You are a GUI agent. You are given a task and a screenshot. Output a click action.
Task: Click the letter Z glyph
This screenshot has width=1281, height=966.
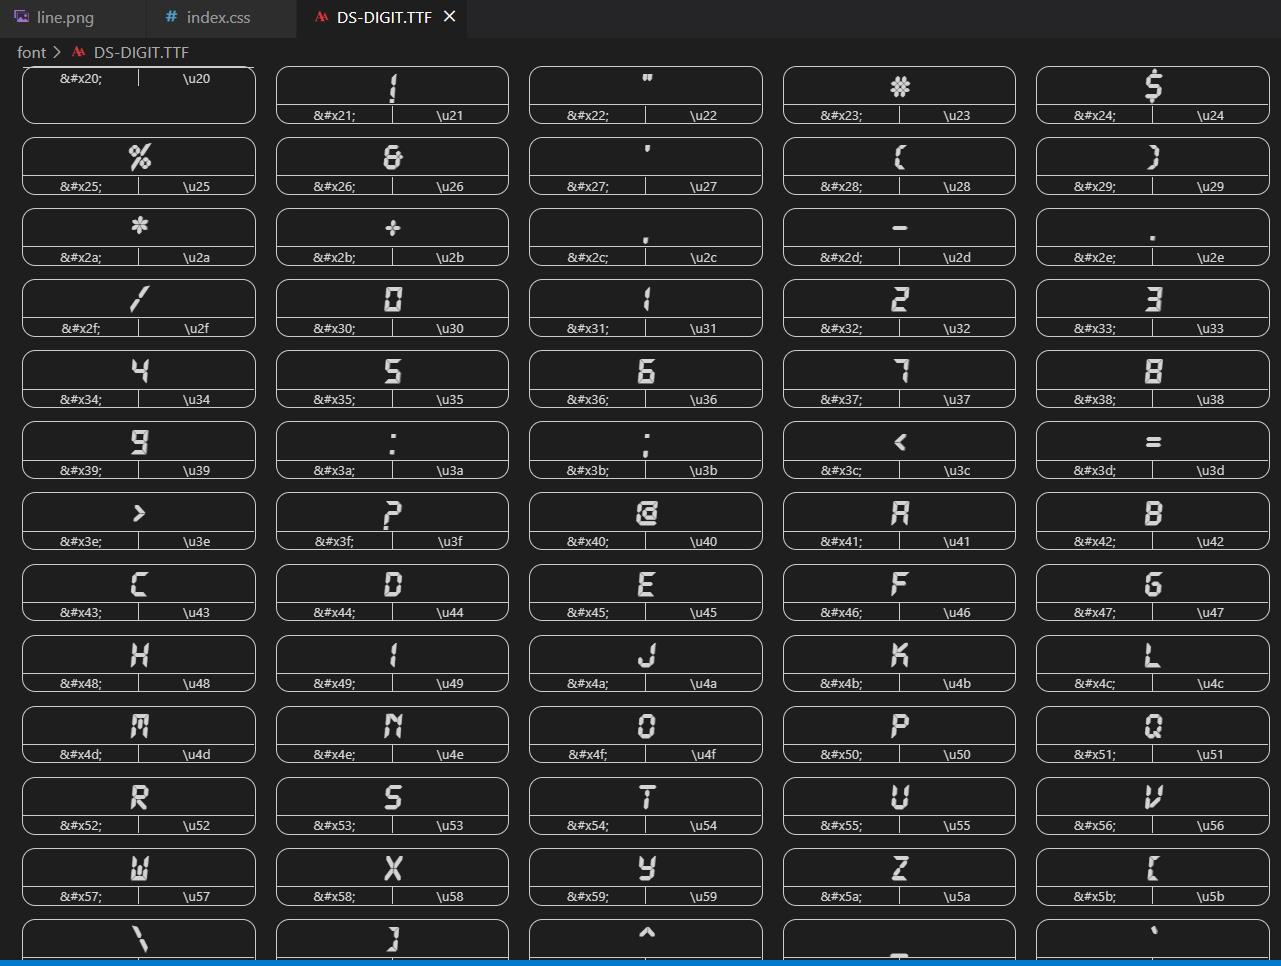click(899, 868)
